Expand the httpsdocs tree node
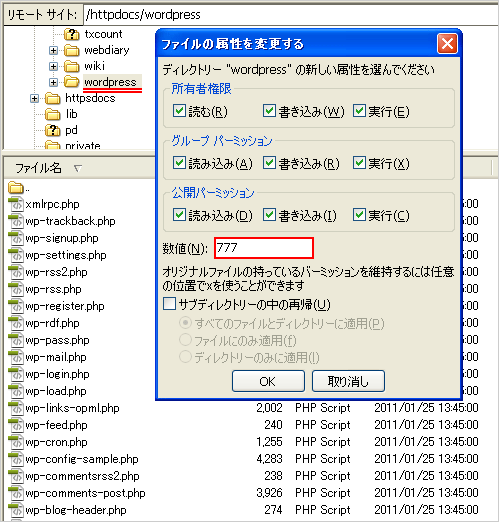Viewport: 499px width, 522px height. pos(34,98)
